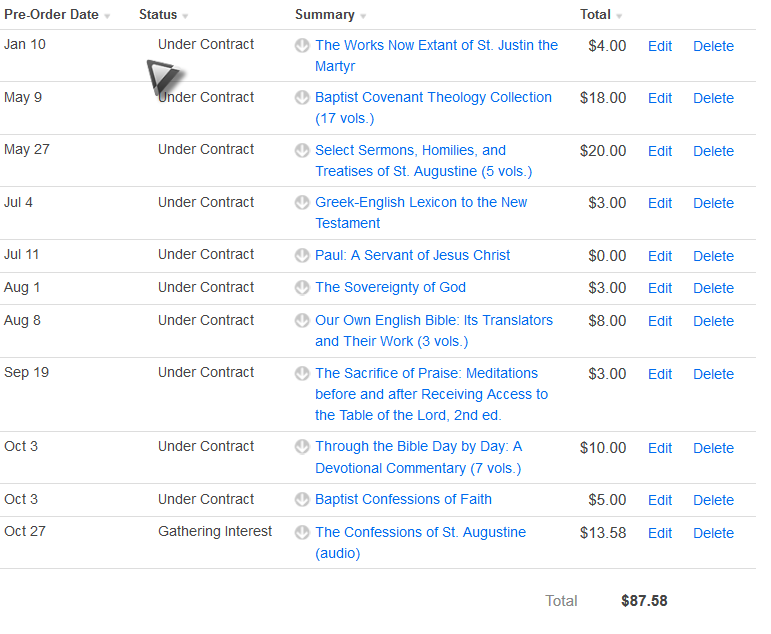This screenshot has width=771, height=634.
Task: Click arrow icon beside Paul: A Servant
Action: [302, 256]
